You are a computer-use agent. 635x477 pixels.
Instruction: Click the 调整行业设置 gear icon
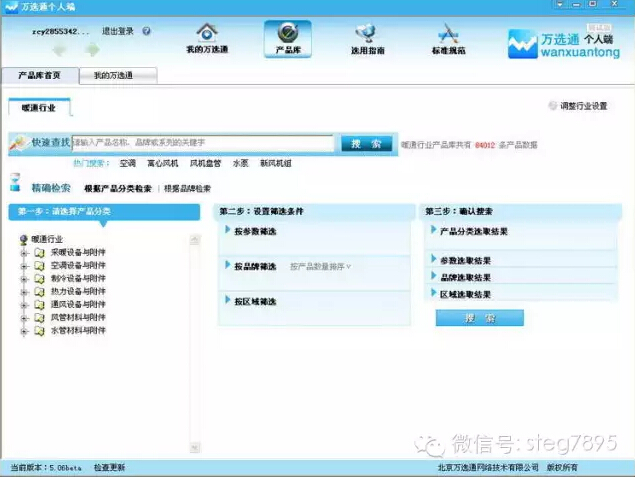click(552, 106)
